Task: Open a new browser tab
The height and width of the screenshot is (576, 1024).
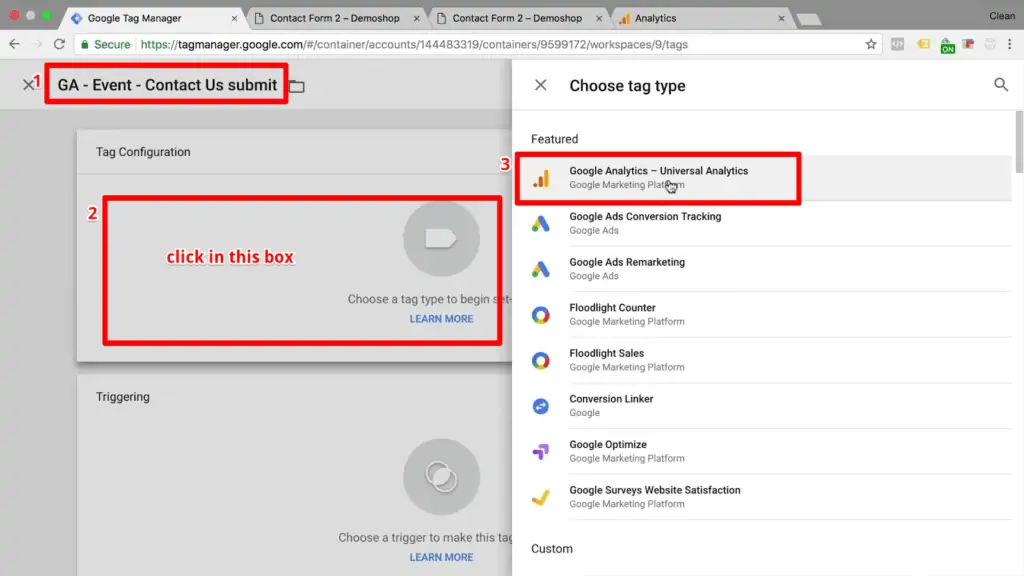Action: [x=809, y=20]
